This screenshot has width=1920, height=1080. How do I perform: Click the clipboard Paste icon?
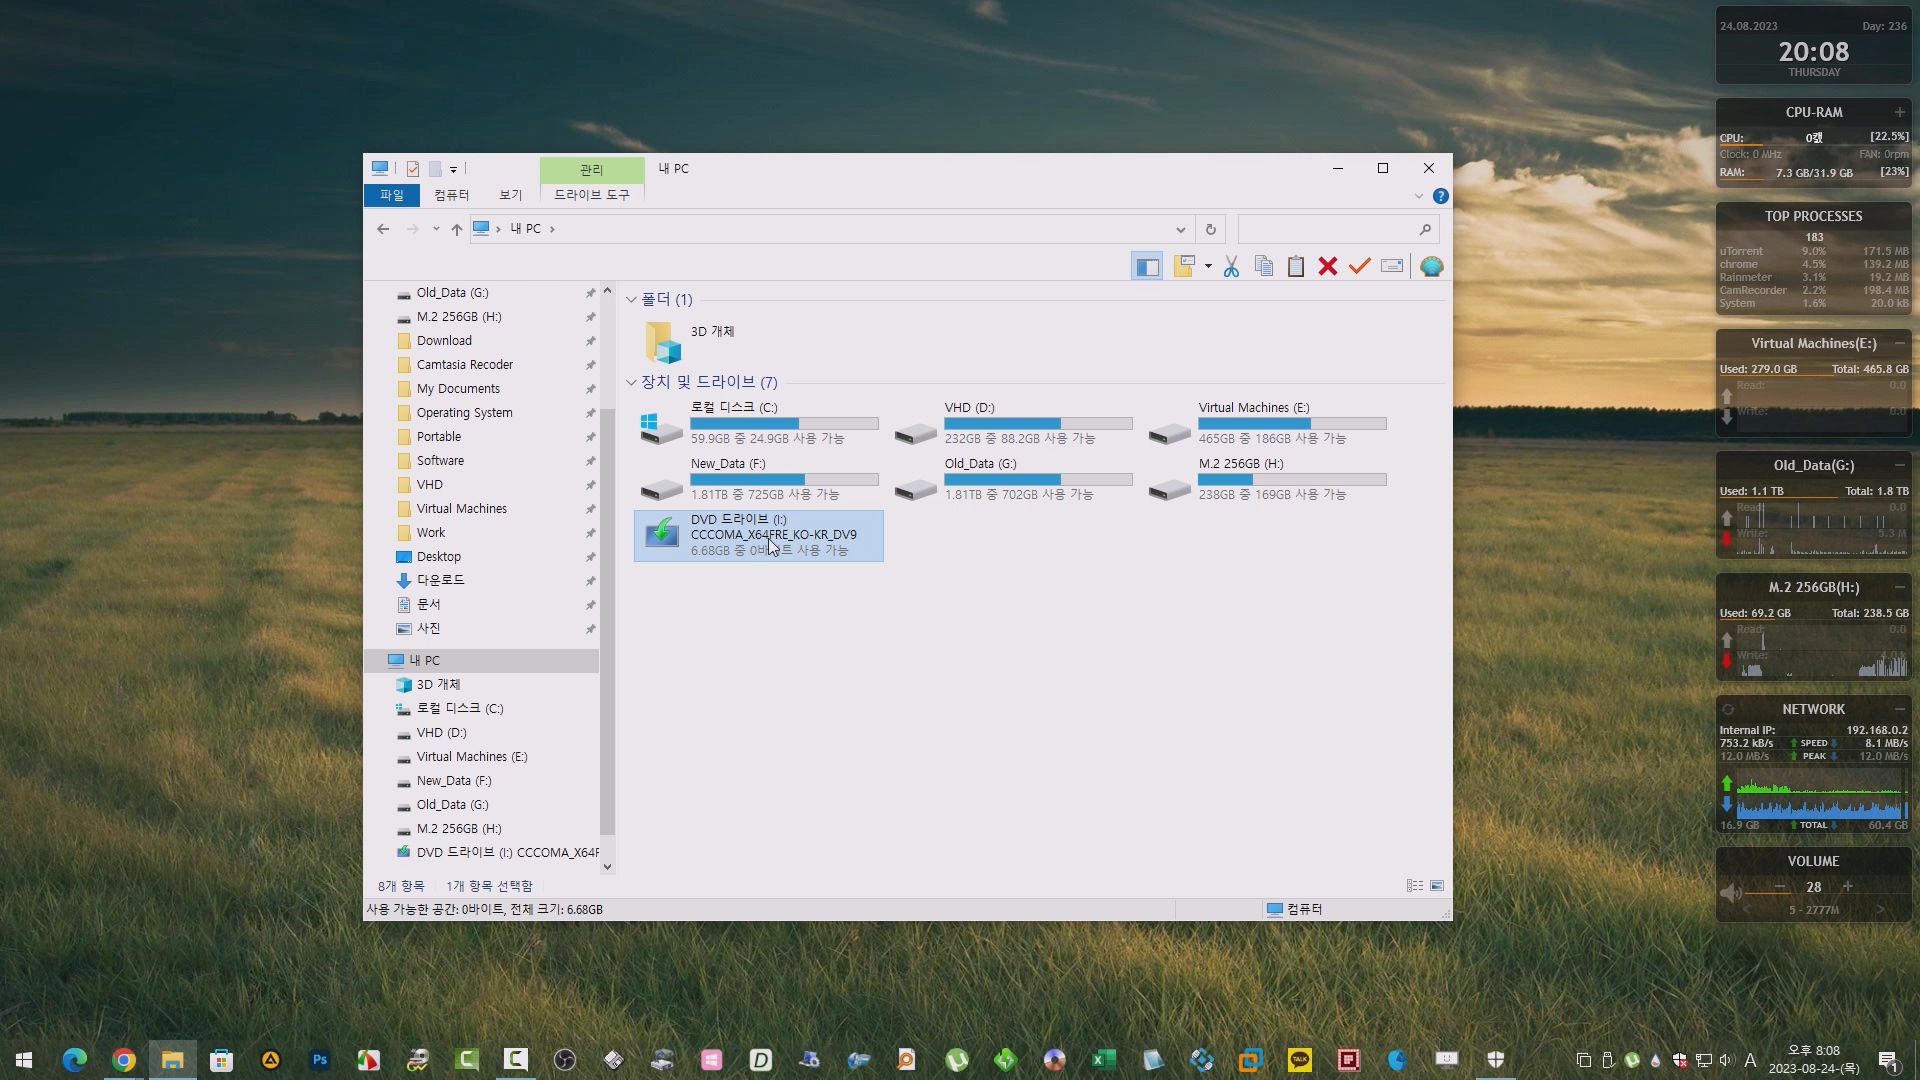[x=1296, y=266]
